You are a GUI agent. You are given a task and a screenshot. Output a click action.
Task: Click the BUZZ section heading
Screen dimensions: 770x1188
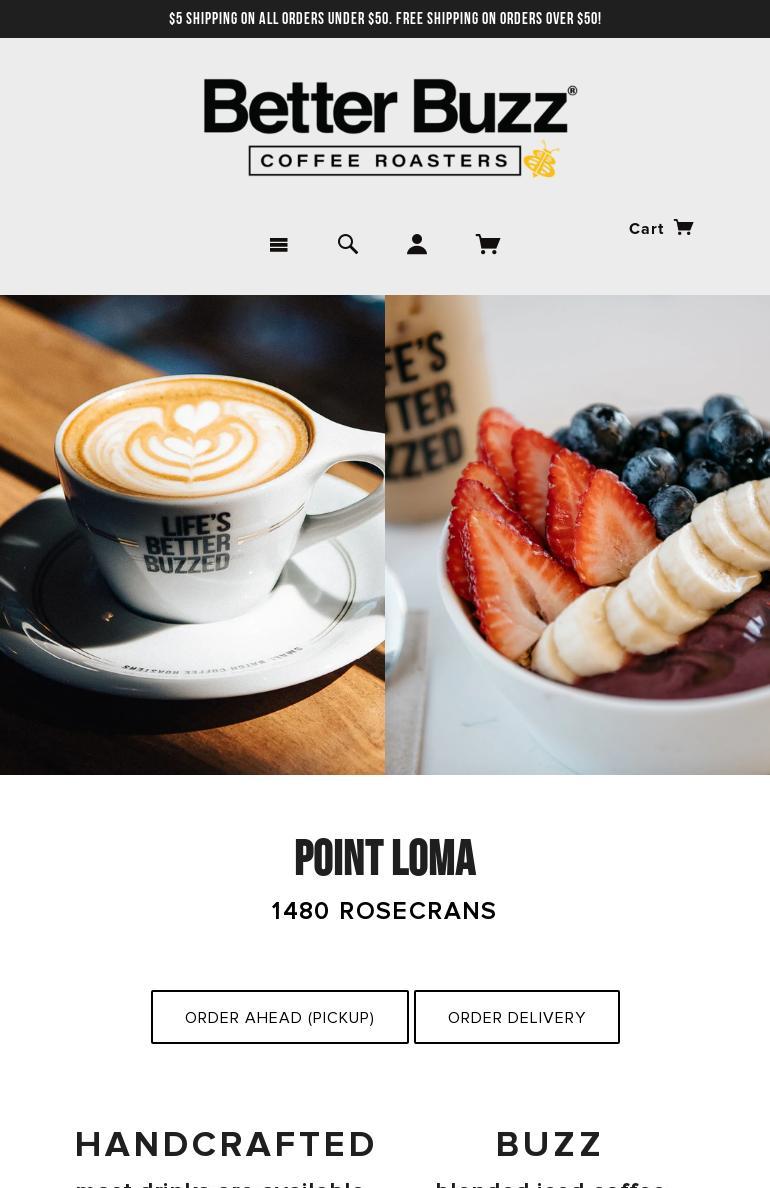549,1144
